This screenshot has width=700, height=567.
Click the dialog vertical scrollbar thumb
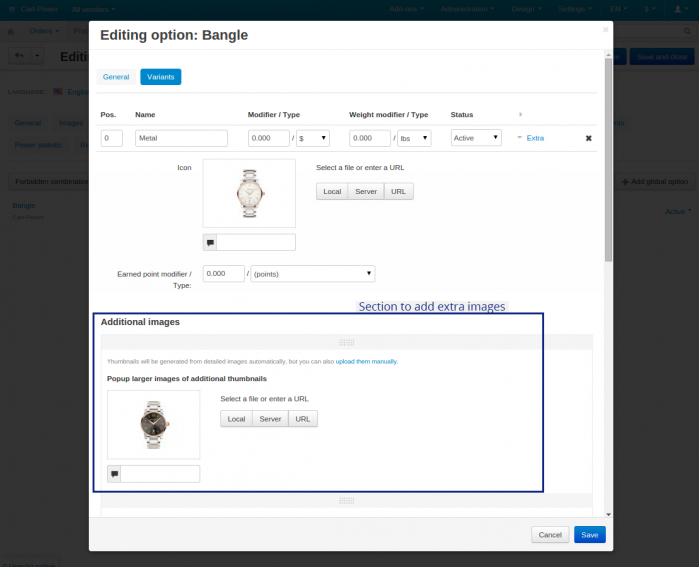[608, 160]
